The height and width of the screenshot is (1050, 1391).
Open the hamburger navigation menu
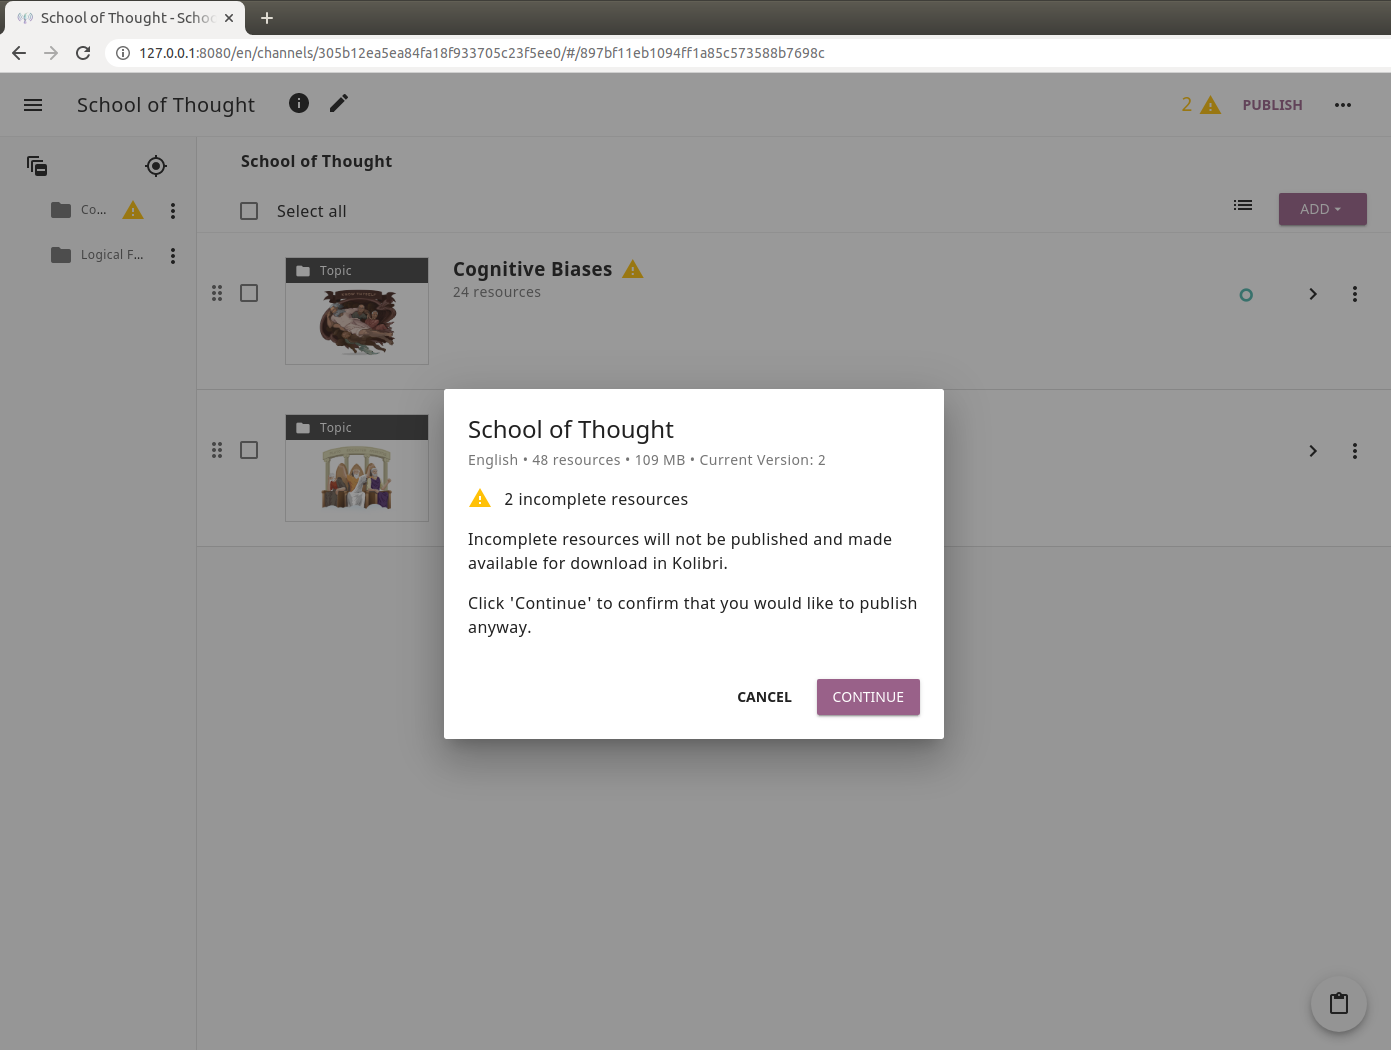coord(33,105)
